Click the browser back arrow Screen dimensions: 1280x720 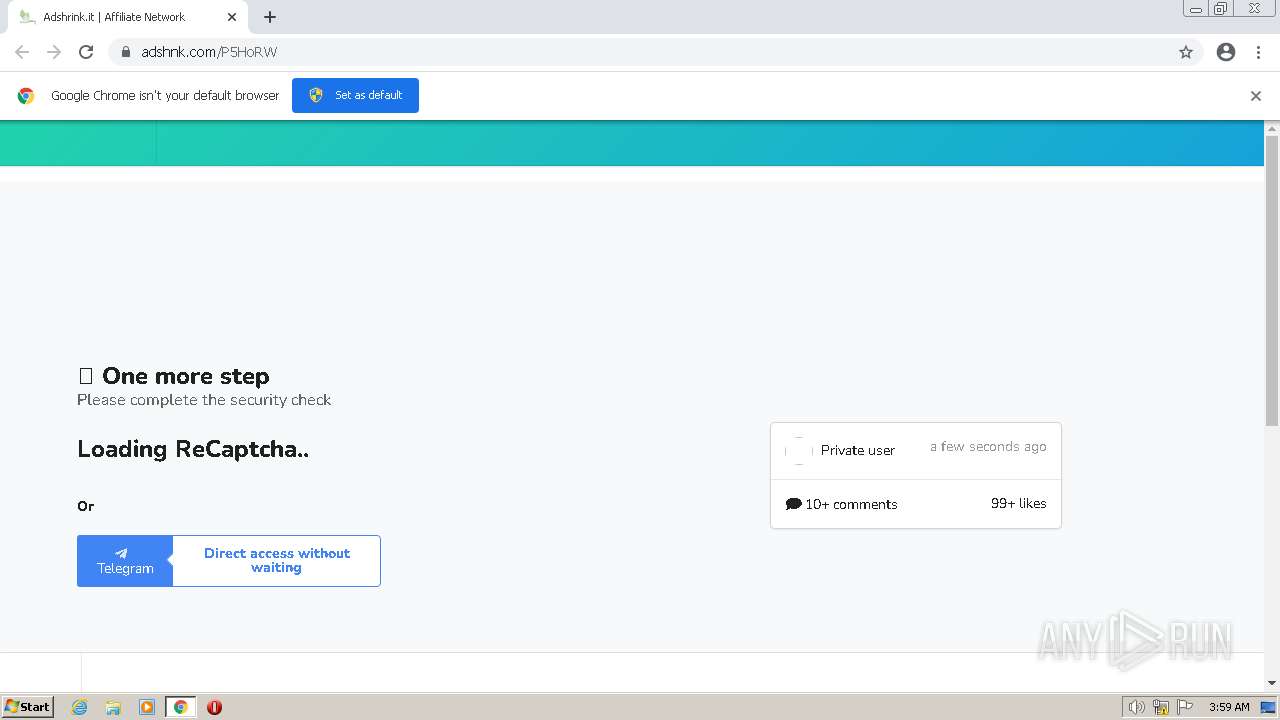[22, 52]
